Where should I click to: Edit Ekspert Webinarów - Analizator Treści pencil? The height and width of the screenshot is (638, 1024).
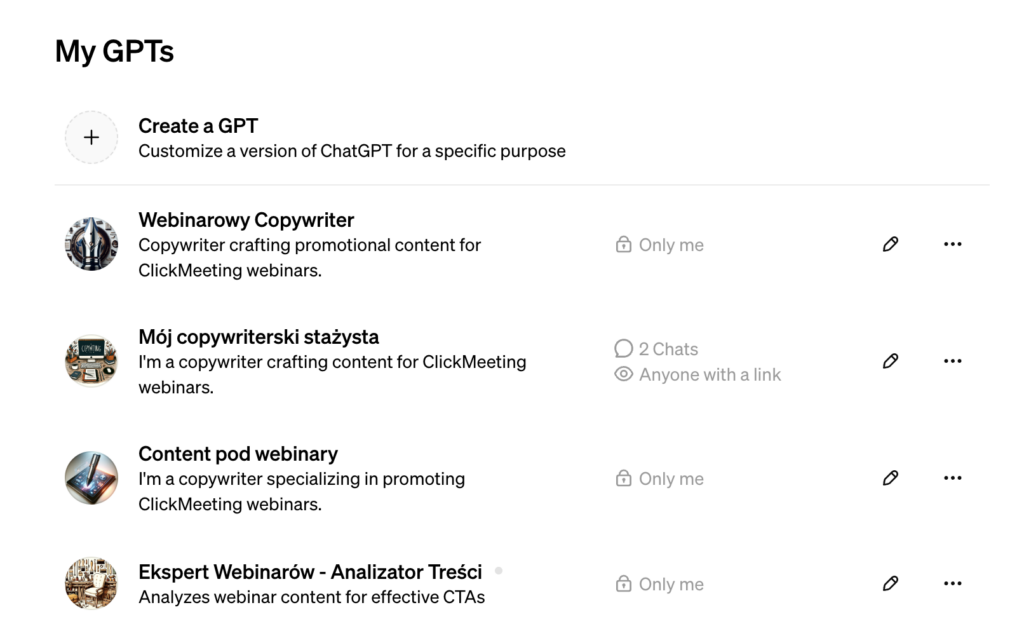890,583
